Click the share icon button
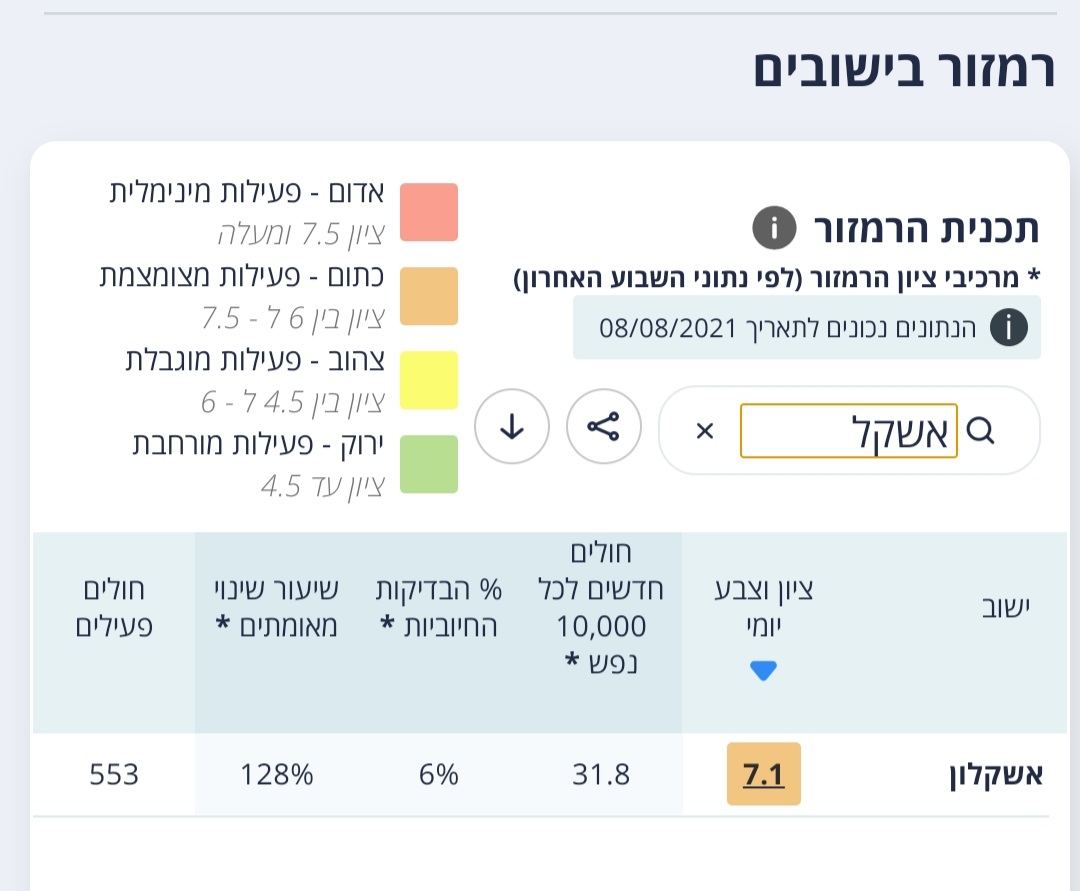1080x891 pixels. click(603, 427)
